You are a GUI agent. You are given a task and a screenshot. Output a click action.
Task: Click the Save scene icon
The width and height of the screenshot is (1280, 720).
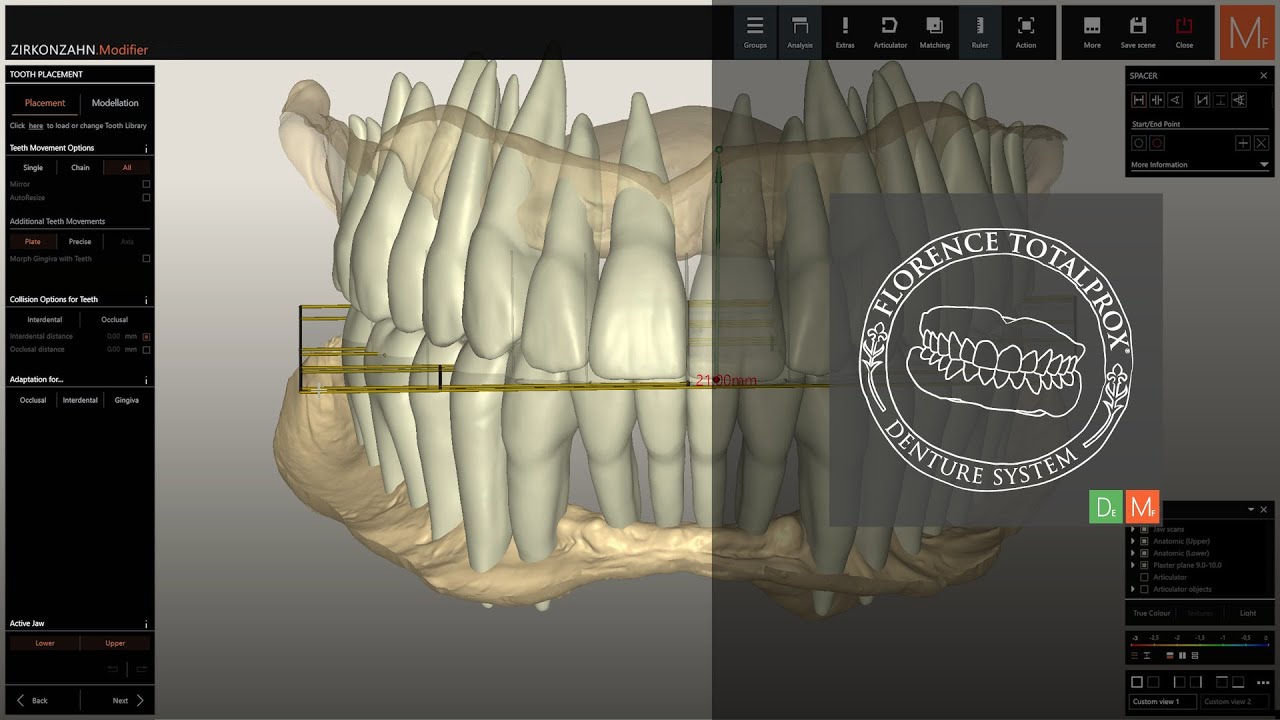1138,32
